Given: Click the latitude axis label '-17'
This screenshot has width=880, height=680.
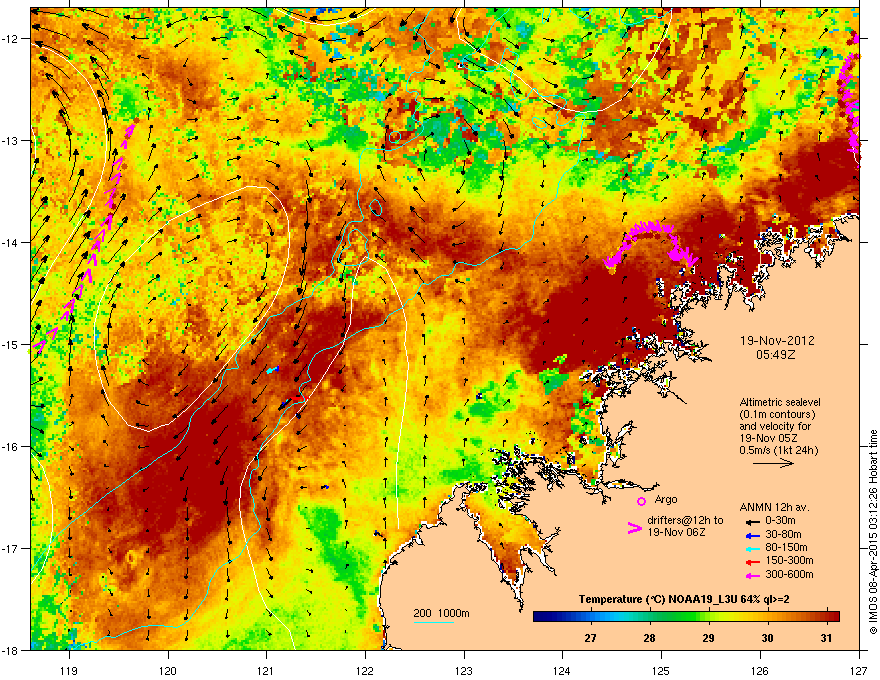Looking at the screenshot, I should tap(10, 549).
